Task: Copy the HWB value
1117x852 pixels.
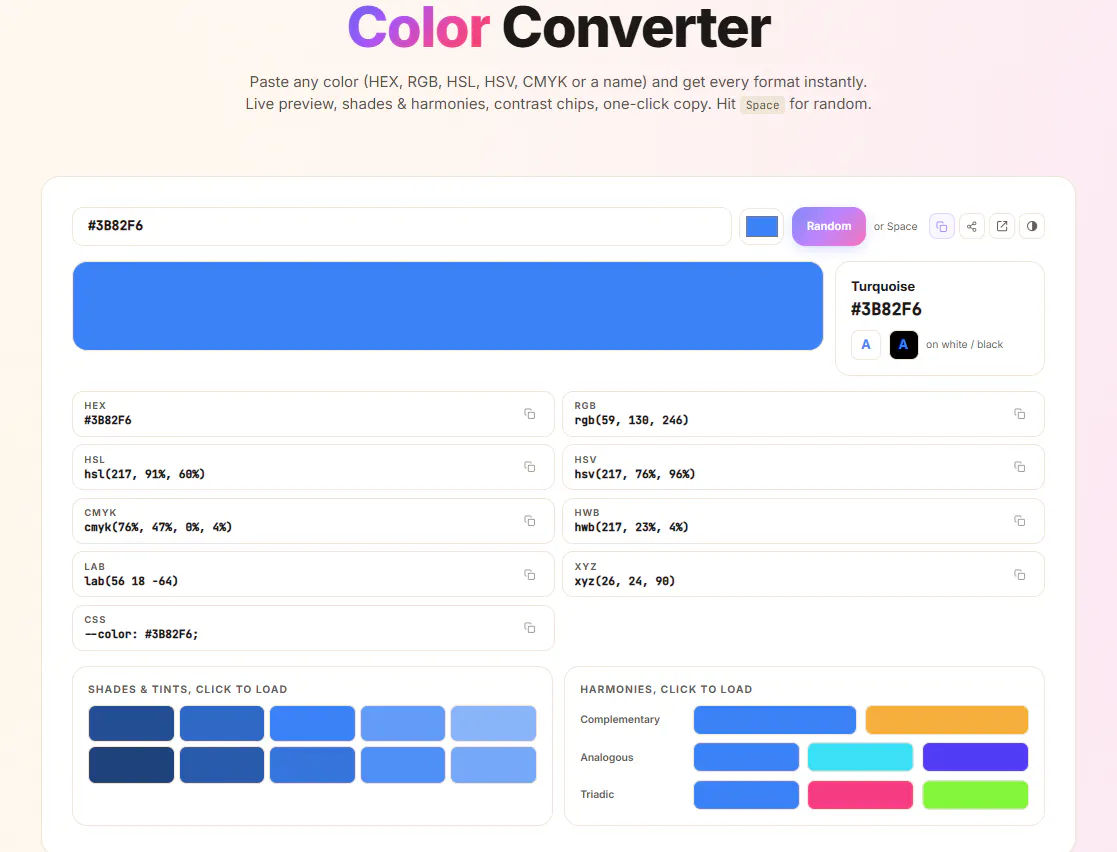Action: tap(1019, 521)
